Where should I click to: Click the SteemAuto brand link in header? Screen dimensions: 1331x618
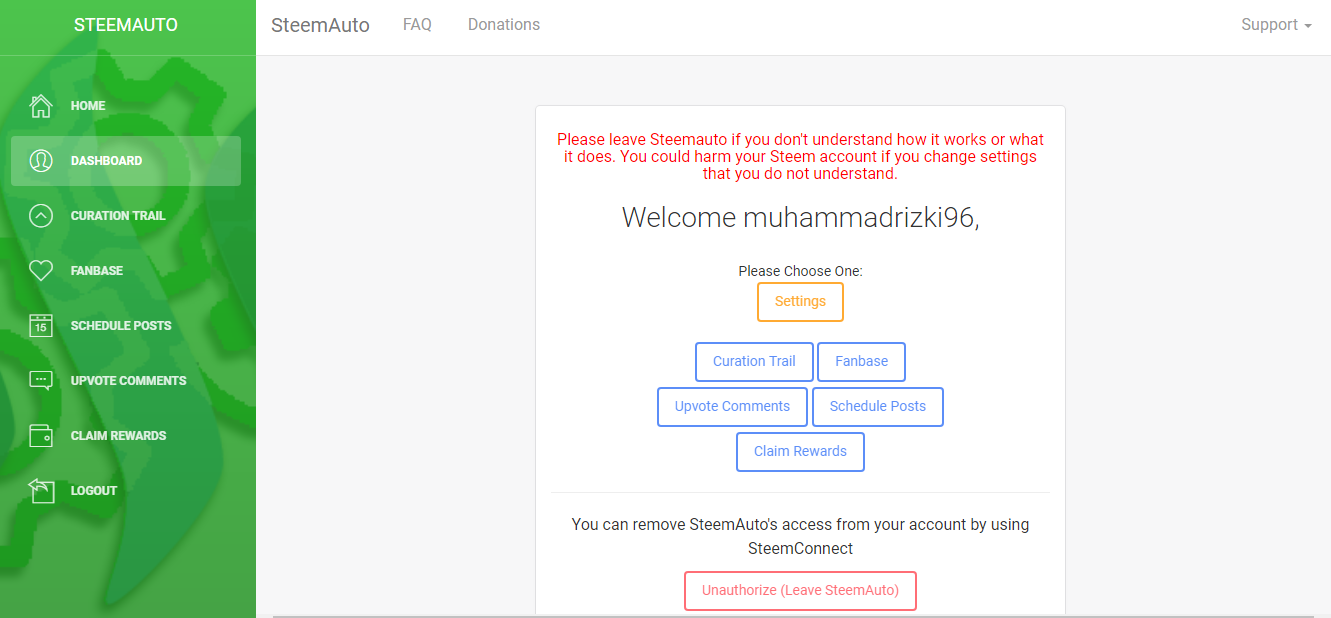pos(320,25)
